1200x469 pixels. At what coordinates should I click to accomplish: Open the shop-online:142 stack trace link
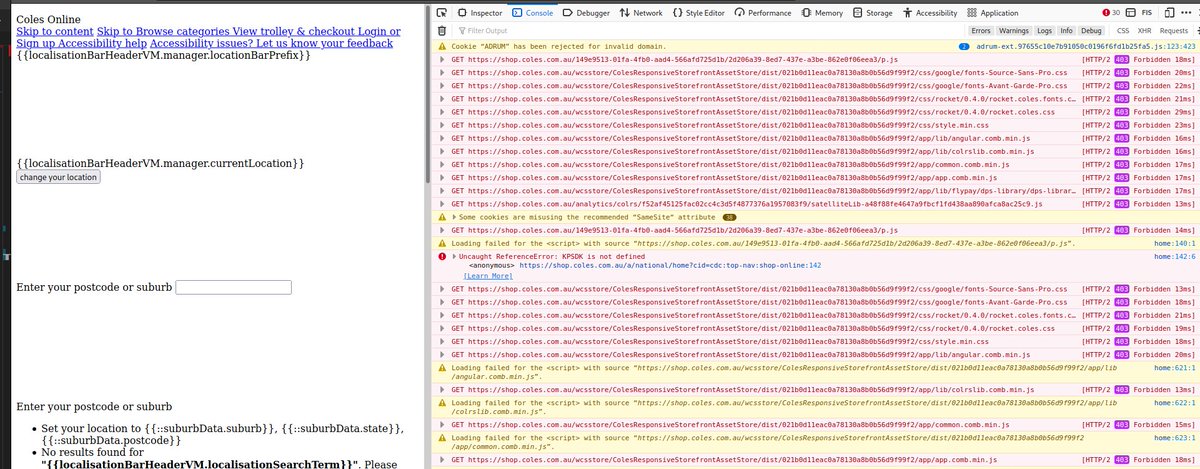[x=670, y=265]
